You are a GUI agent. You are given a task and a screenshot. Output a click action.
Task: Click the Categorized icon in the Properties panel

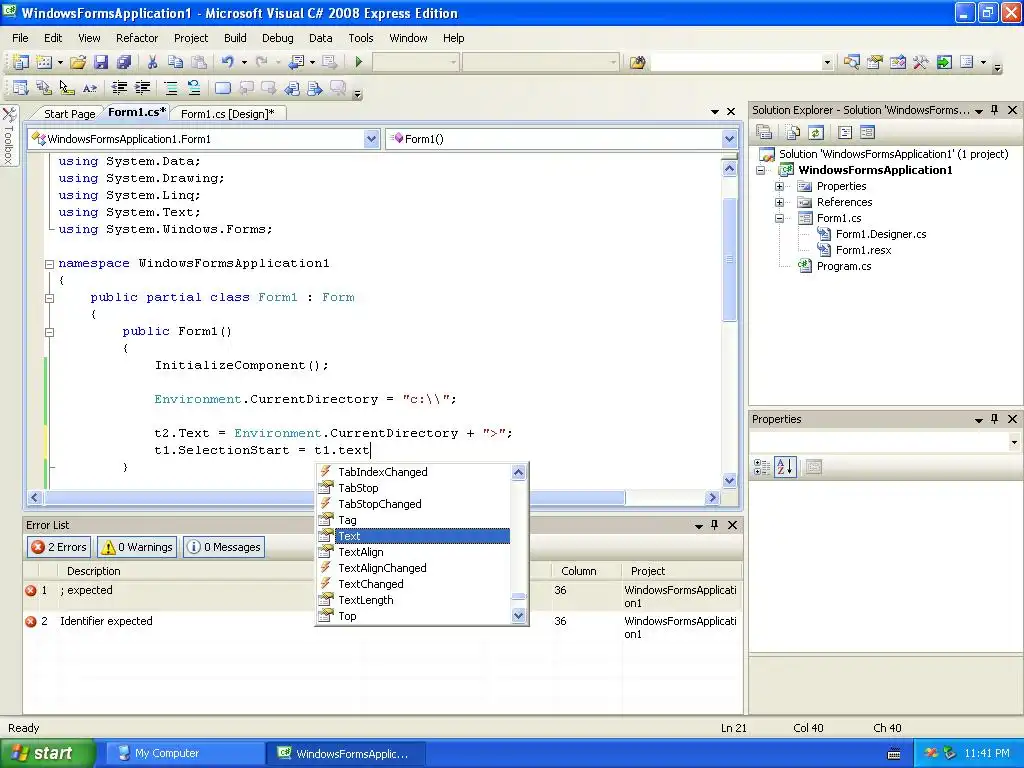point(761,467)
